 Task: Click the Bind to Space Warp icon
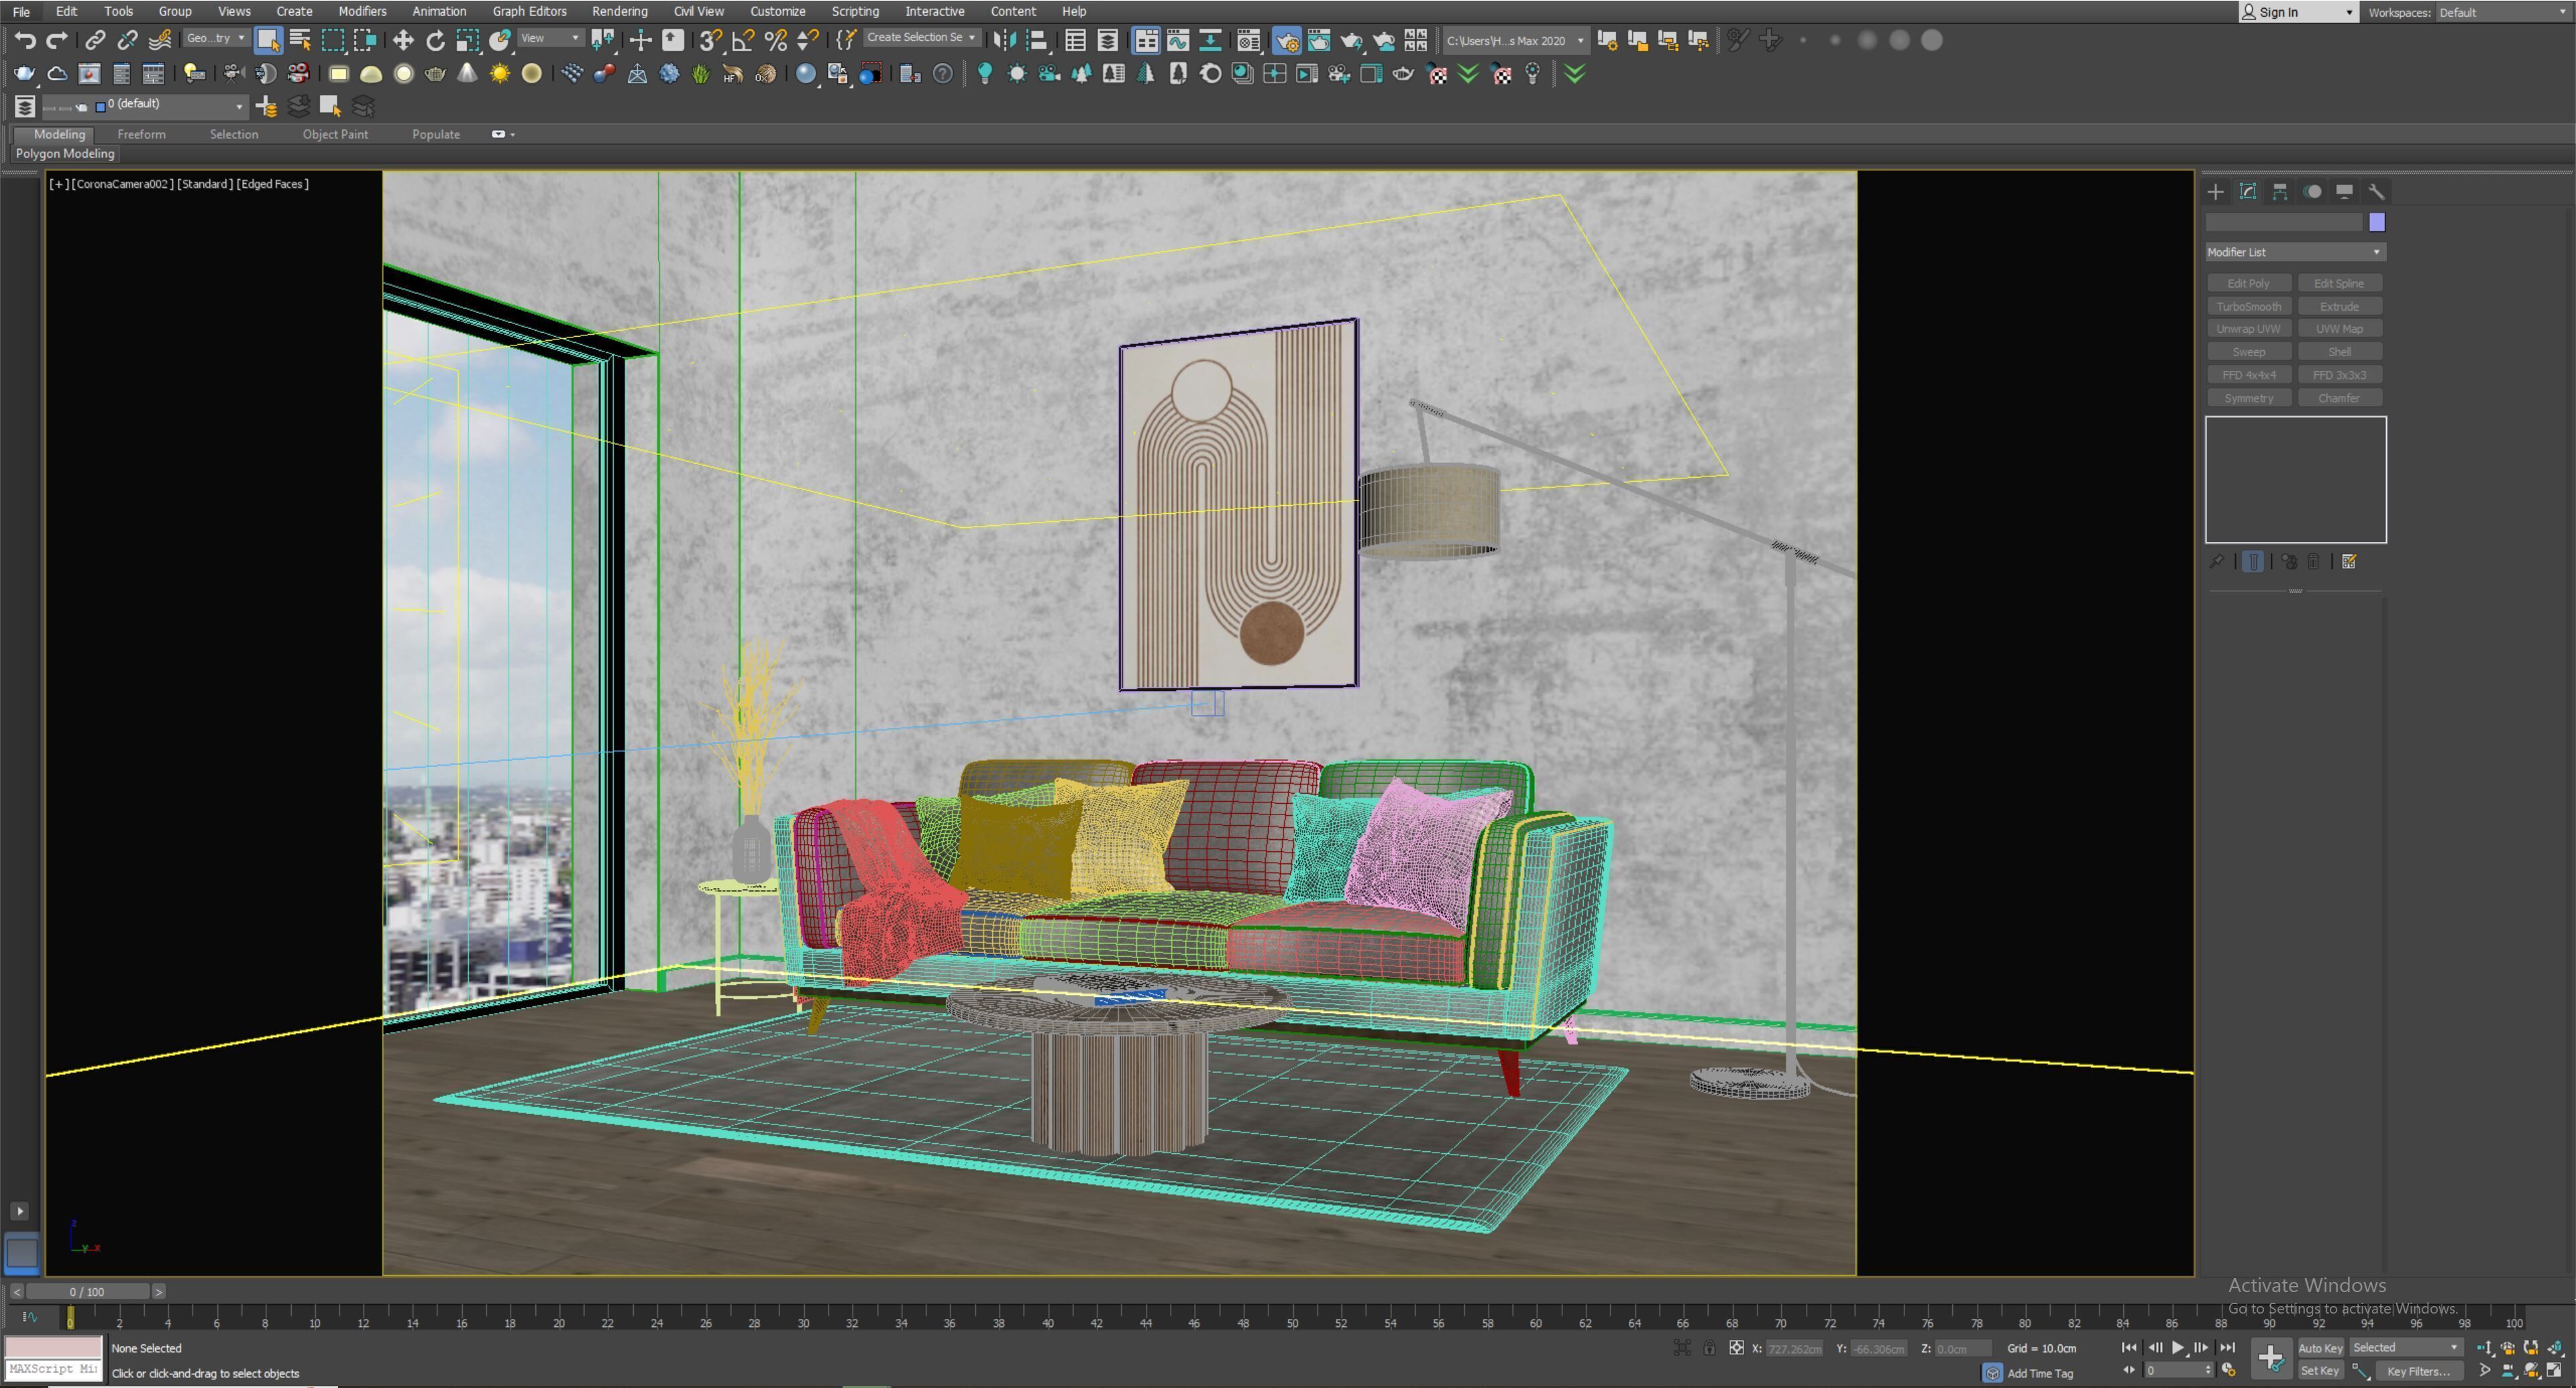coord(160,40)
